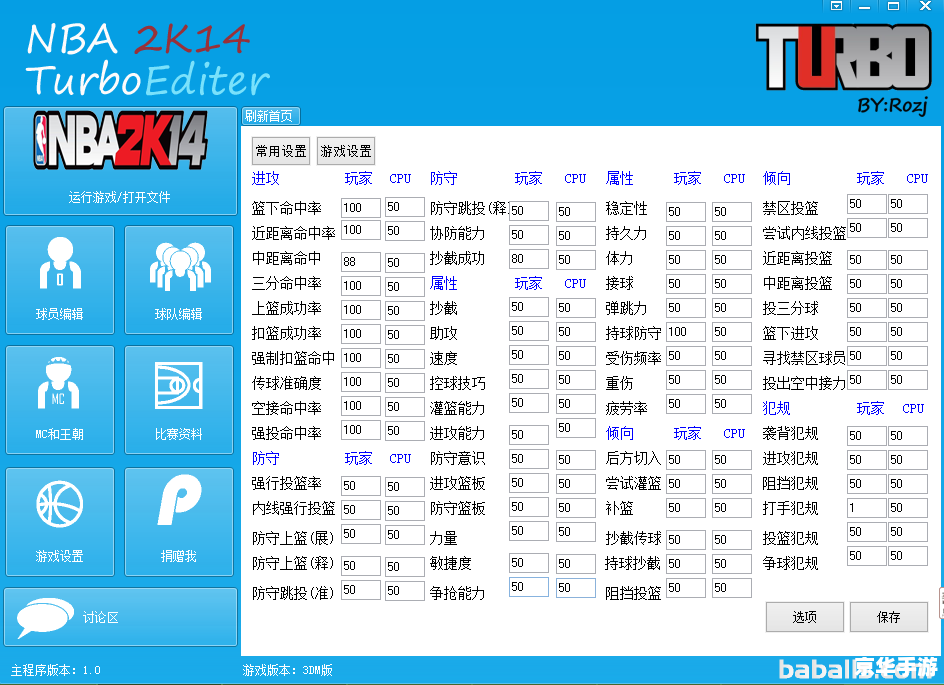Click the 禁区投篮 player value field
The width and height of the screenshot is (944, 685).
click(x=866, y=203)
